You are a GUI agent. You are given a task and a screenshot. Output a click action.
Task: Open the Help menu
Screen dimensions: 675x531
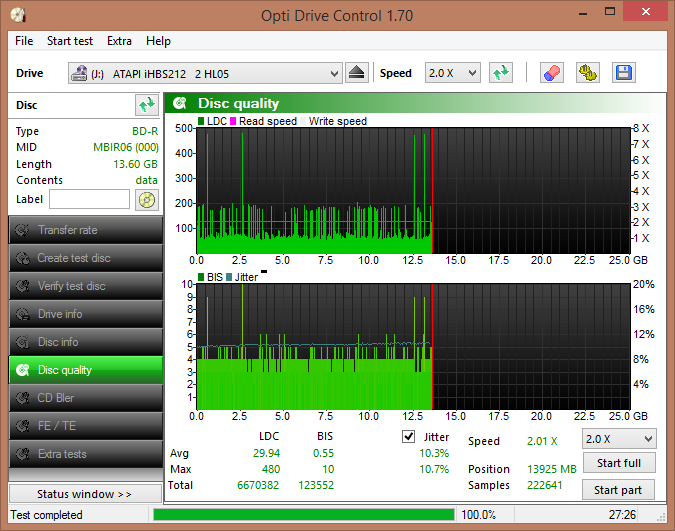[158, 41]
